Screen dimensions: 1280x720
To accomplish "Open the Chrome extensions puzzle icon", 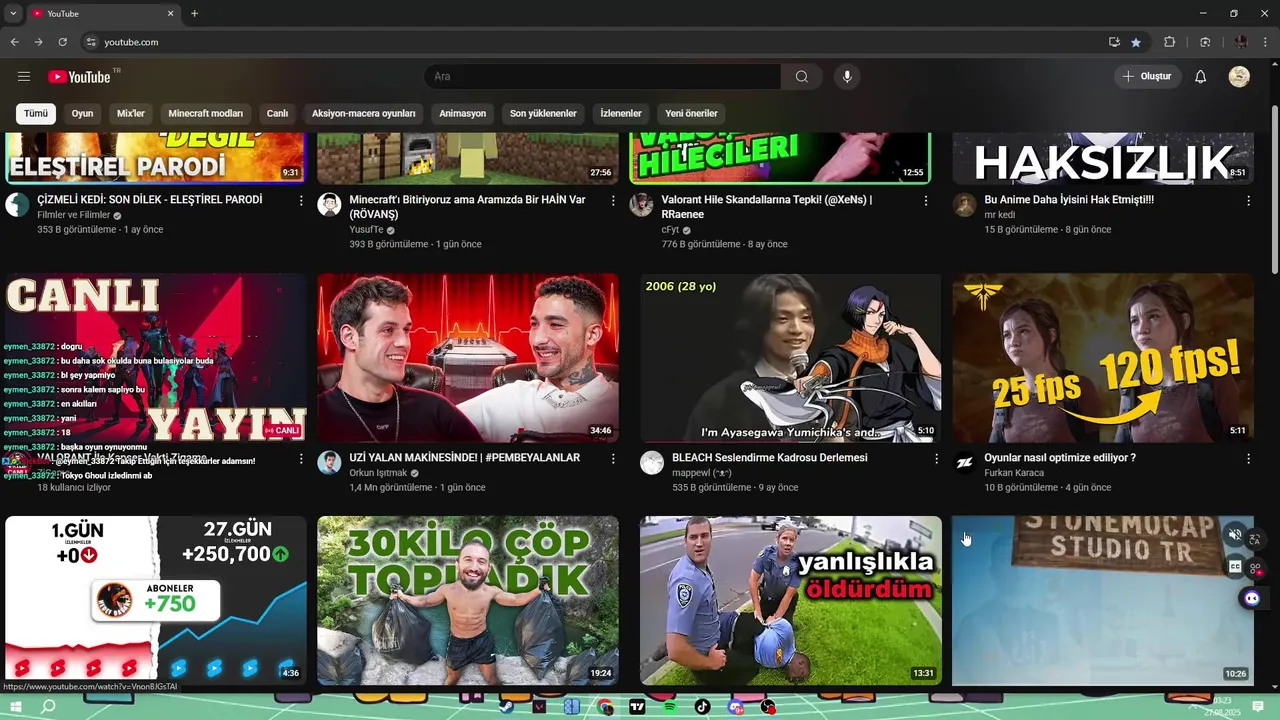I will 1169,42.
